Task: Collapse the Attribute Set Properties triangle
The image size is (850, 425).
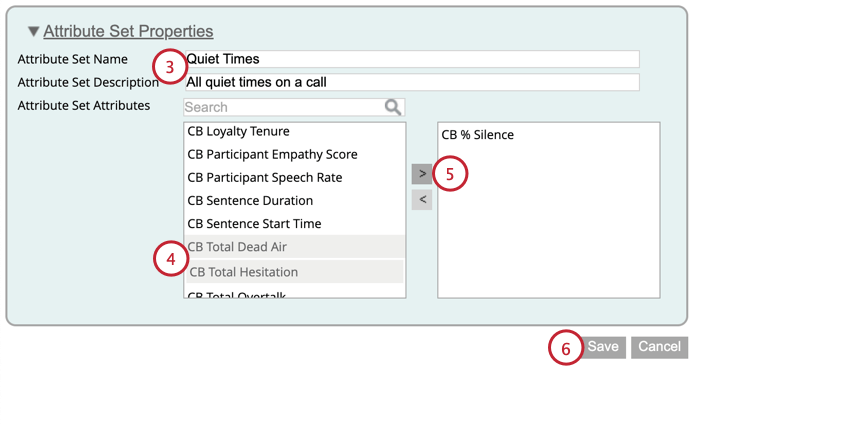Action: tap(33, 32)
